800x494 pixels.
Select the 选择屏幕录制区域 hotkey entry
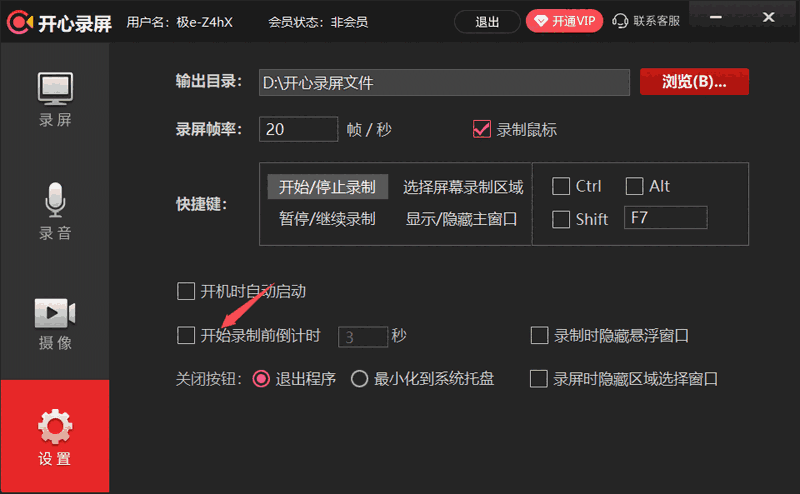[463, 187]
